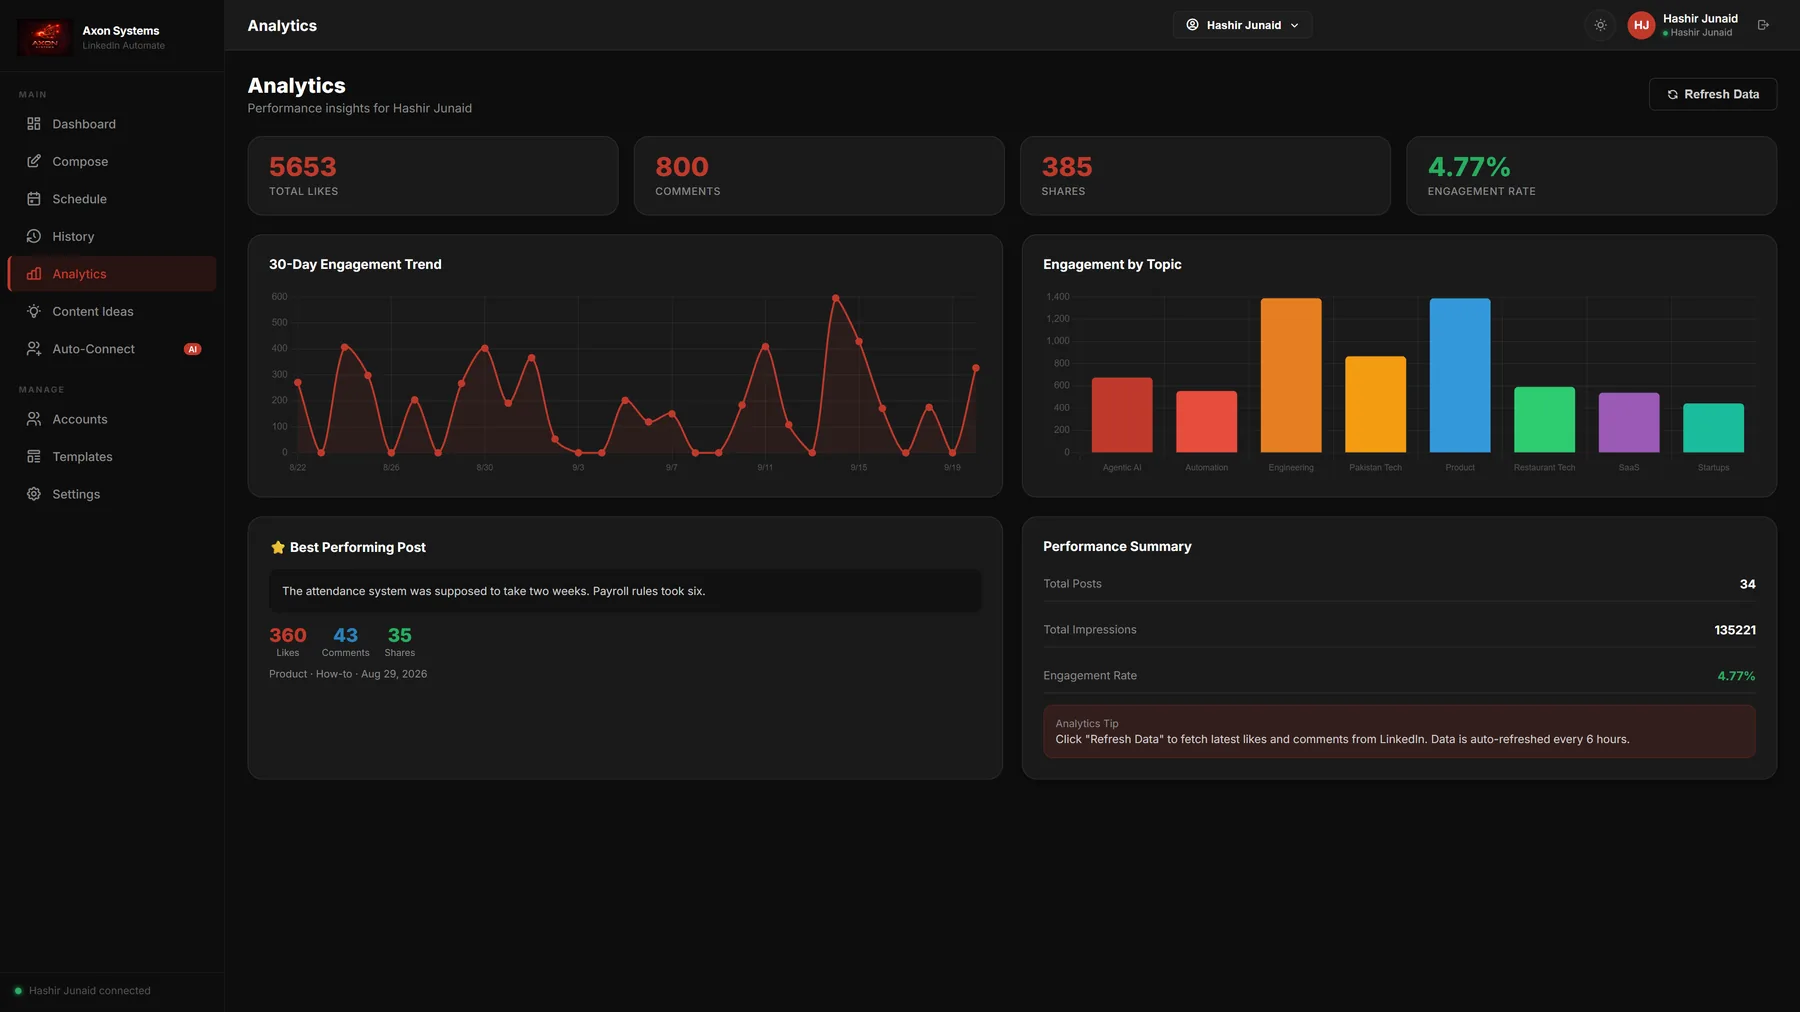The height and width of the screenshot is (1012, 1800).
Task: Open the Hashir Junaid account dropdown
Action: [x=1242, y=25]
